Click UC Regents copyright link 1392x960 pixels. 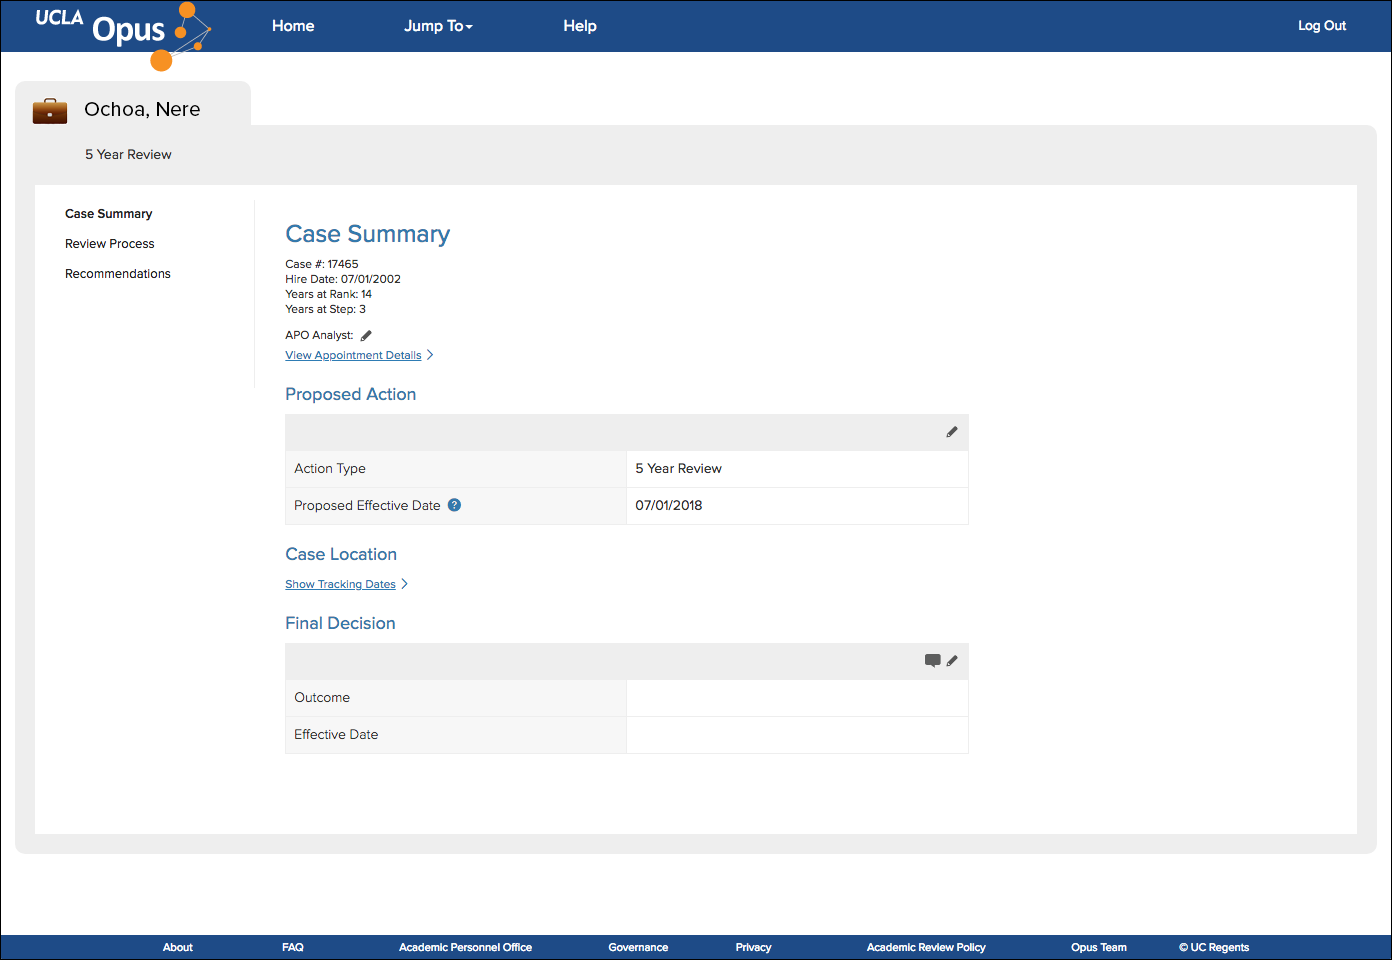click(1214, 947)
